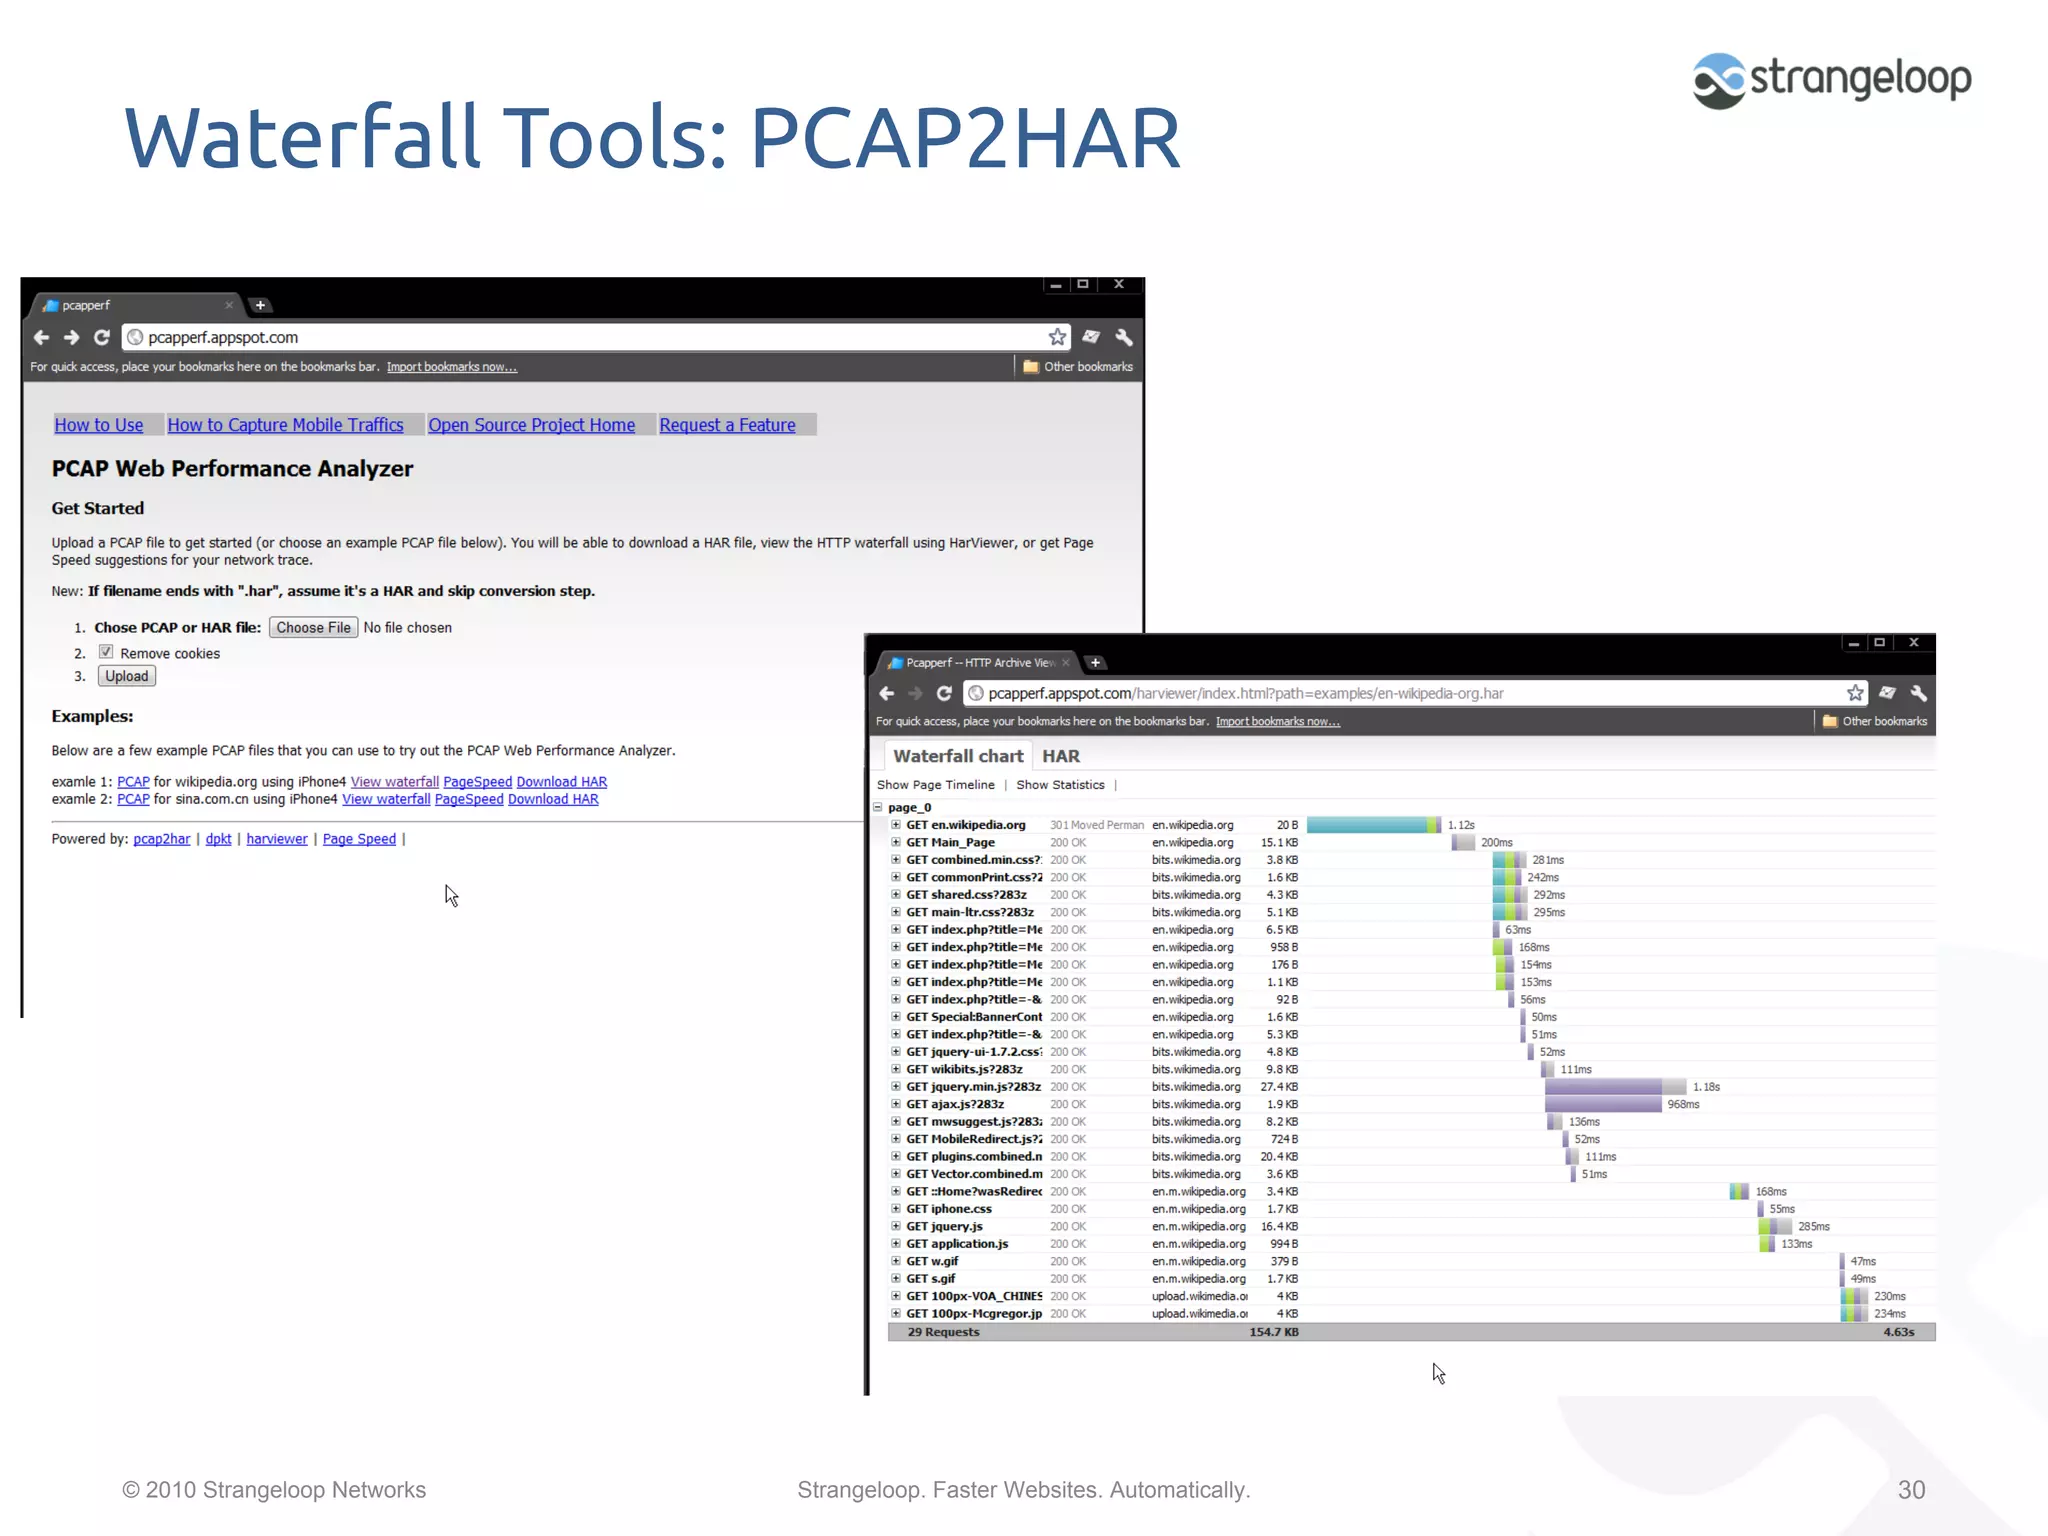Go forward in HTTP Archive Viewer window
The height and width of the screenshot is (1536, 2048).
click(915, 693)
